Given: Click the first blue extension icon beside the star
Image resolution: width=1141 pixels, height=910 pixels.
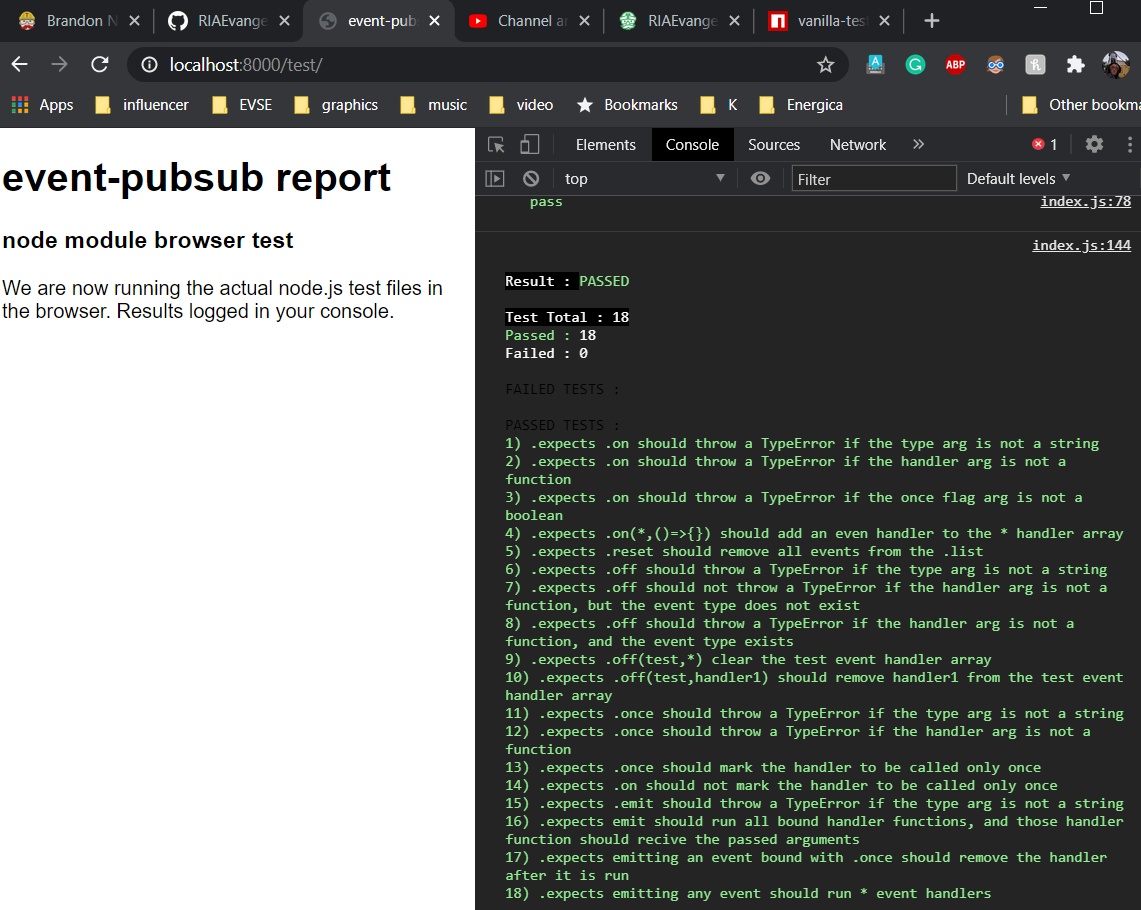Looking at the screenshot, I should coord(875,65).
